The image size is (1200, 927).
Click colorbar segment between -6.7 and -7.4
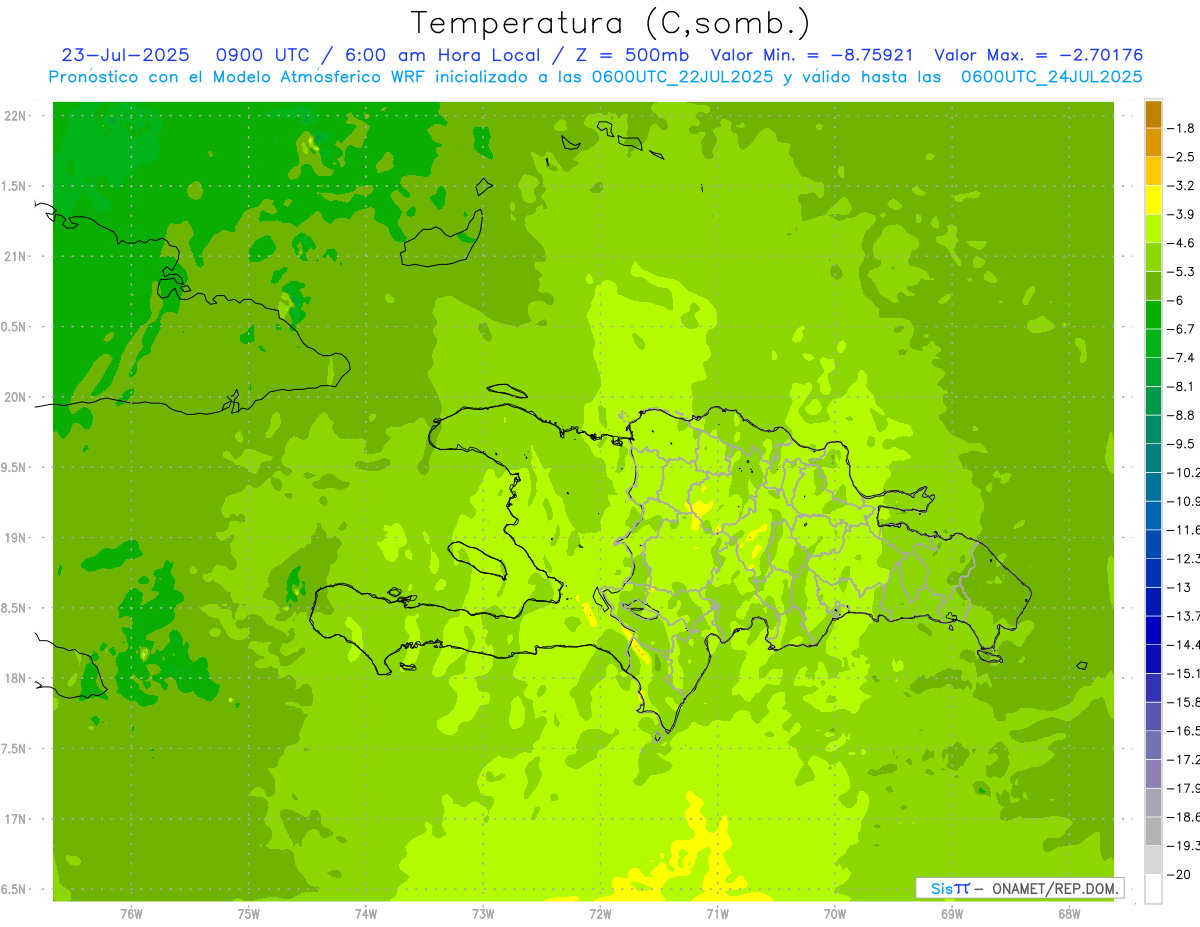(x=1153, y=343)
